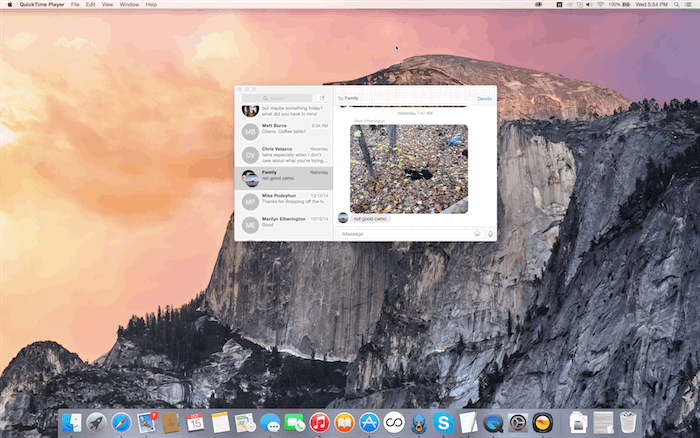Open App Store from the Dock
Viewport: 700px width, 438px height.
point(369,422)
